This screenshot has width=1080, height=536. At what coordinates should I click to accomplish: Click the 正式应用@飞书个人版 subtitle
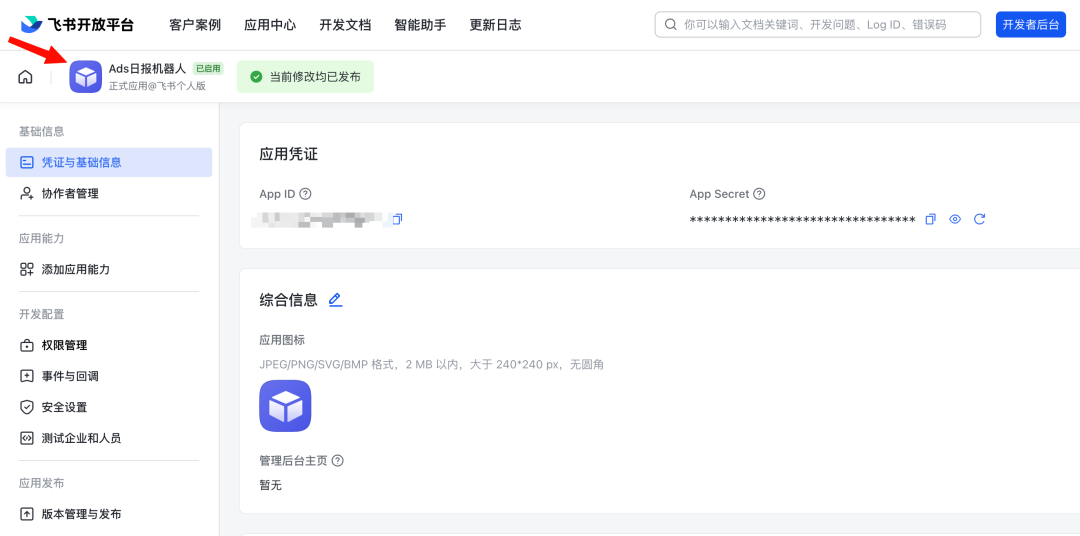click(157, 86)
